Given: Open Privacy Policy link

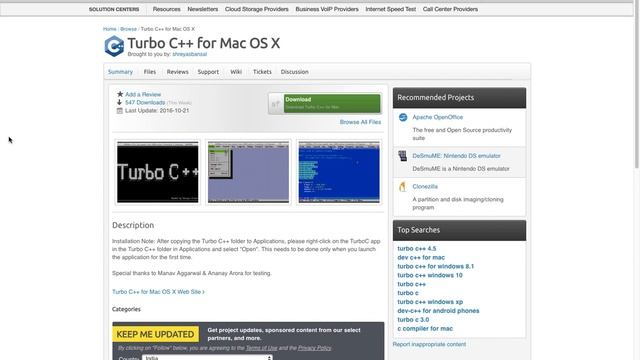Looking at the screenshot, I should [x=314, y=348].
